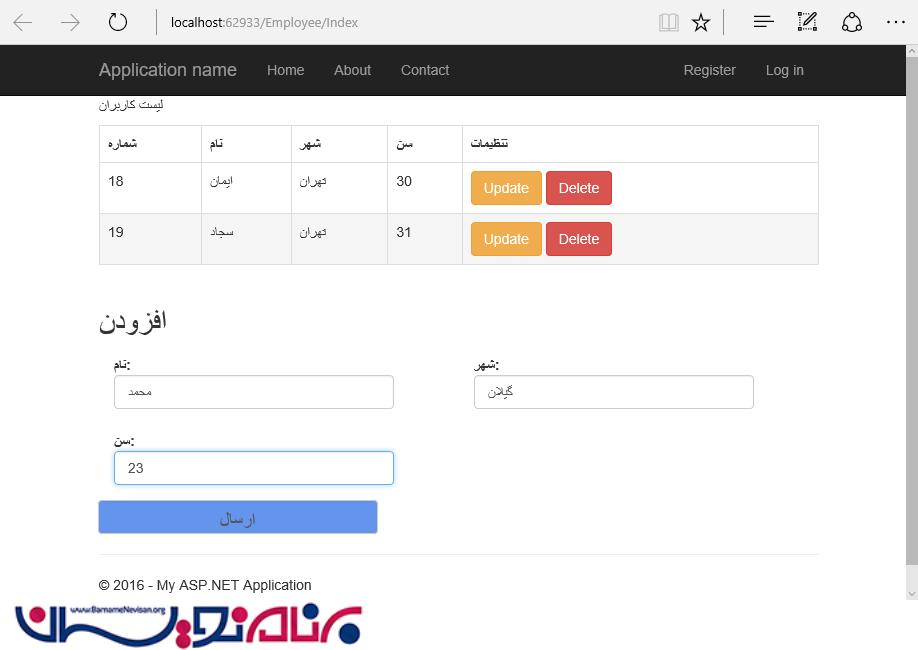This screenshot has width=918, height=650.
Task: Click scrollbar up arrow
Action: pos(912,51)
